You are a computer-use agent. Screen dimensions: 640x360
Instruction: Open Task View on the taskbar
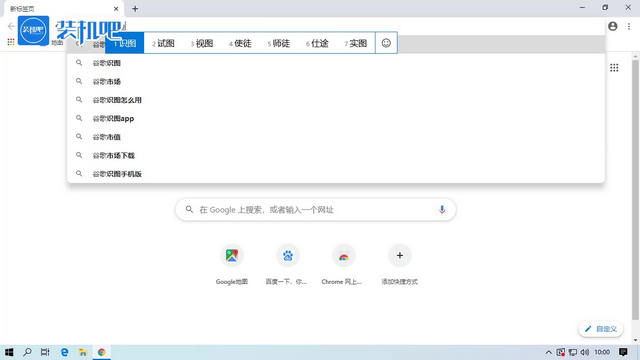[x=45, y=352]
